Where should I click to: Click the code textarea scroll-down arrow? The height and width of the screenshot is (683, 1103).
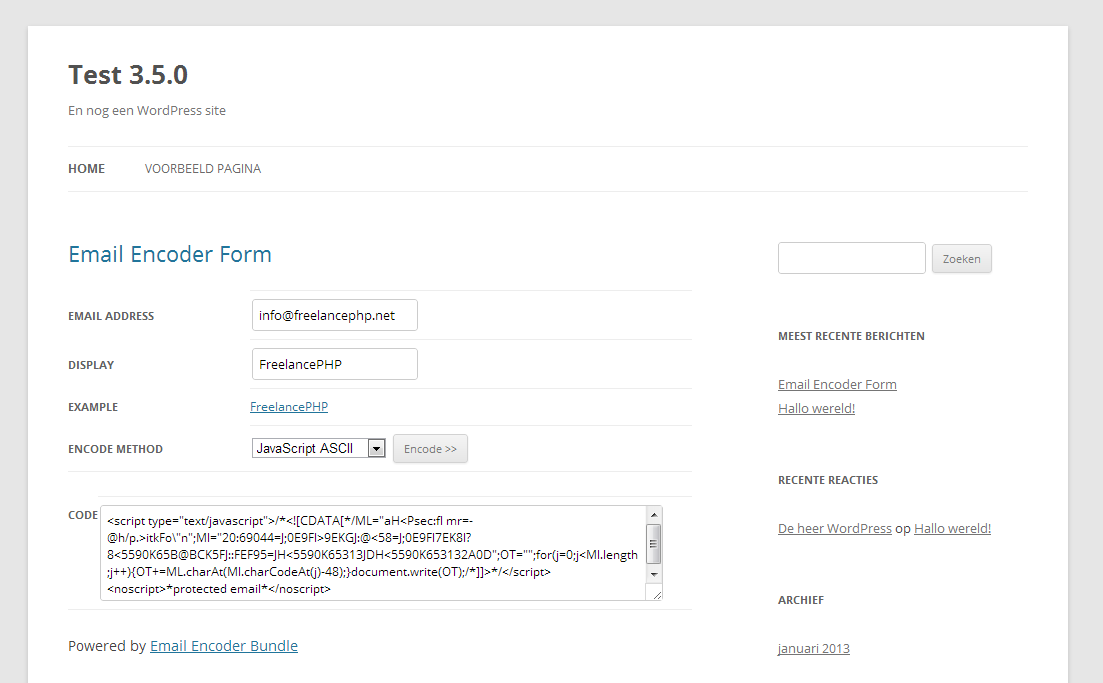654,575
